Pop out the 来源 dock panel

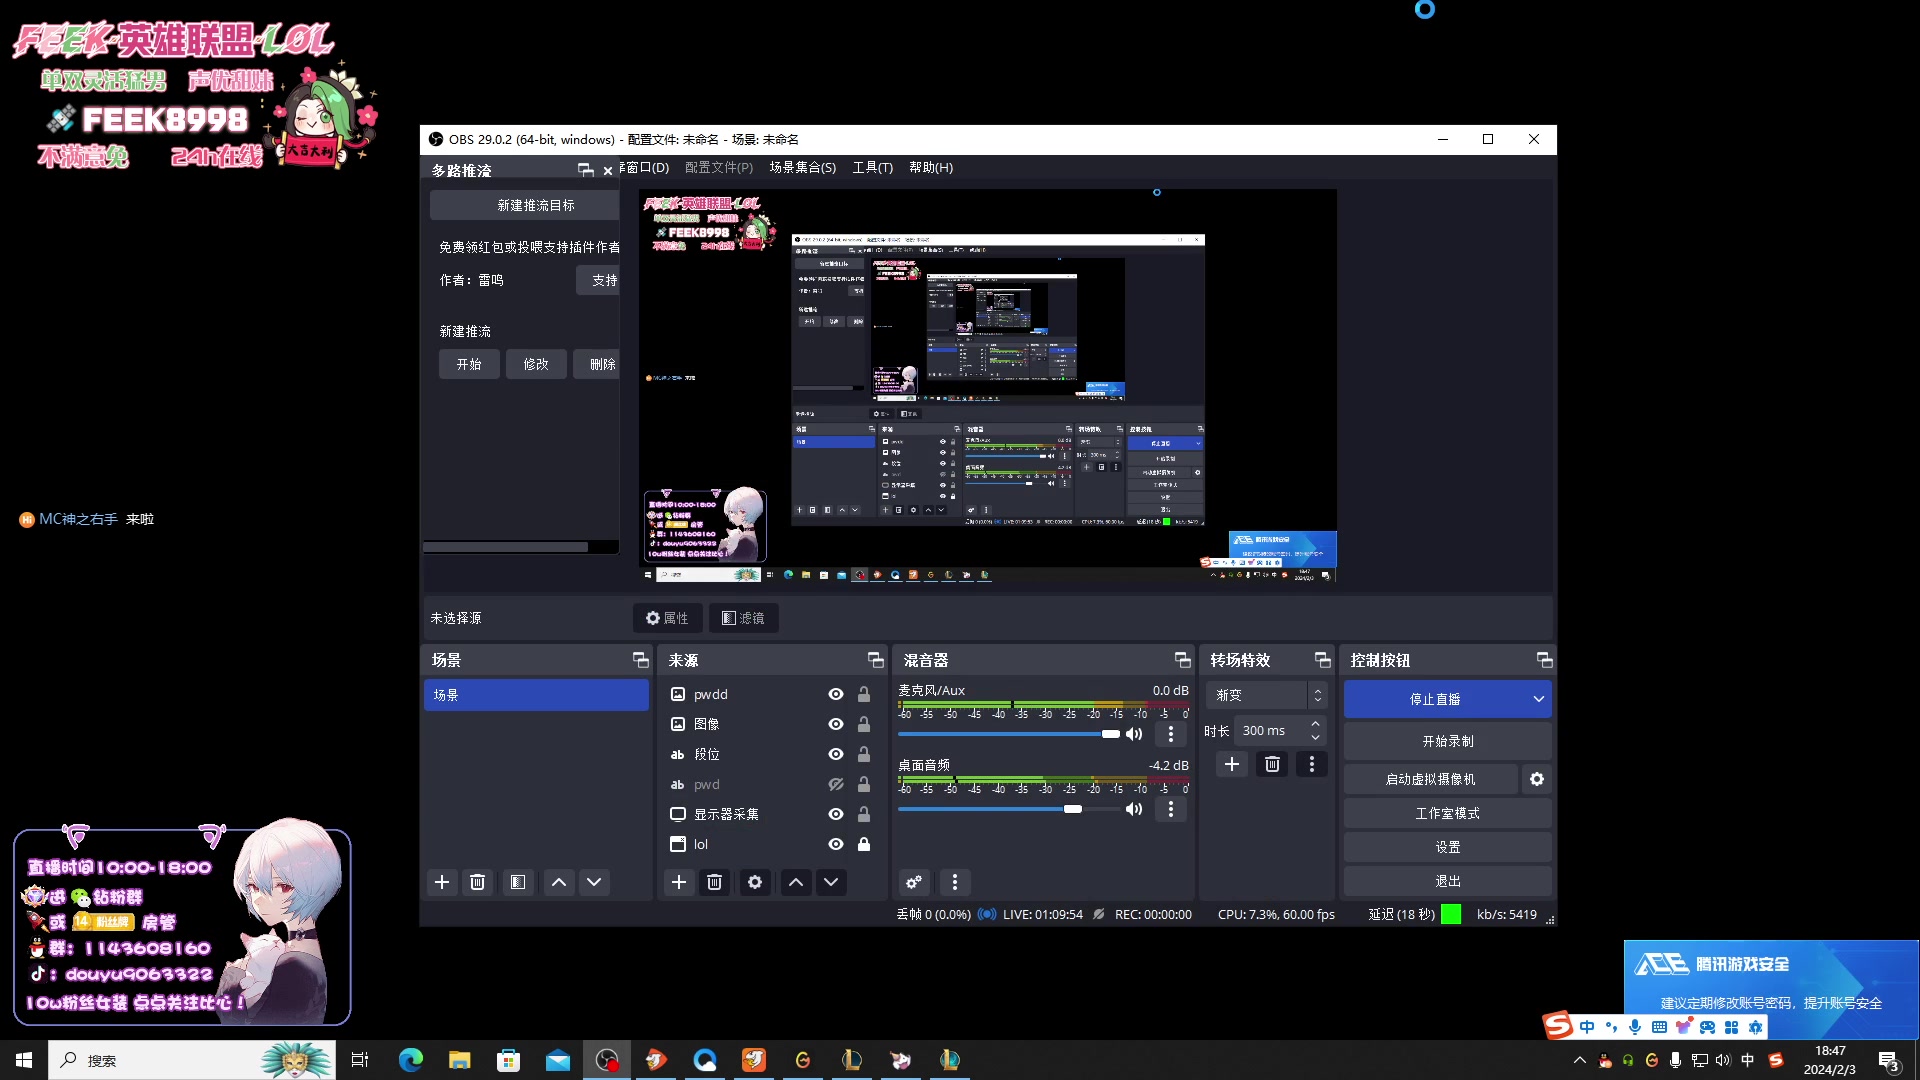pos(876,660)
